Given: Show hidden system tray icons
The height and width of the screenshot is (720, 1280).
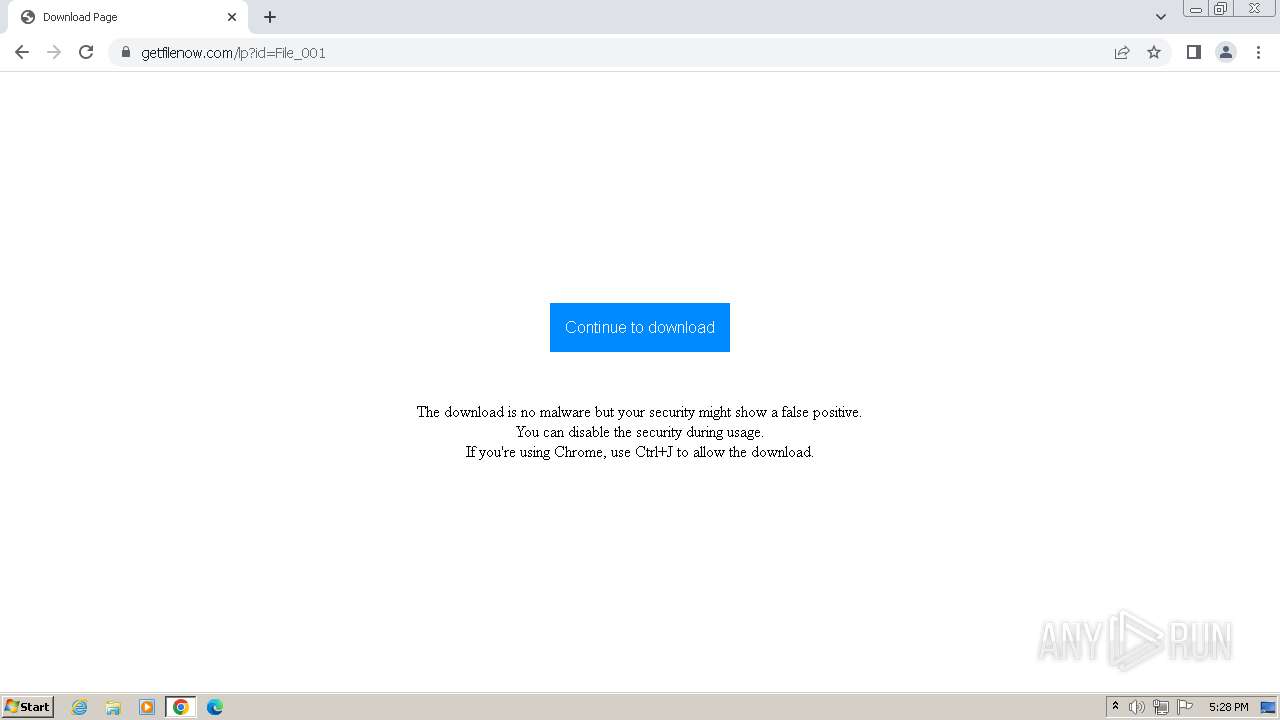Looking at the screenshot, I should point(1115,707).
